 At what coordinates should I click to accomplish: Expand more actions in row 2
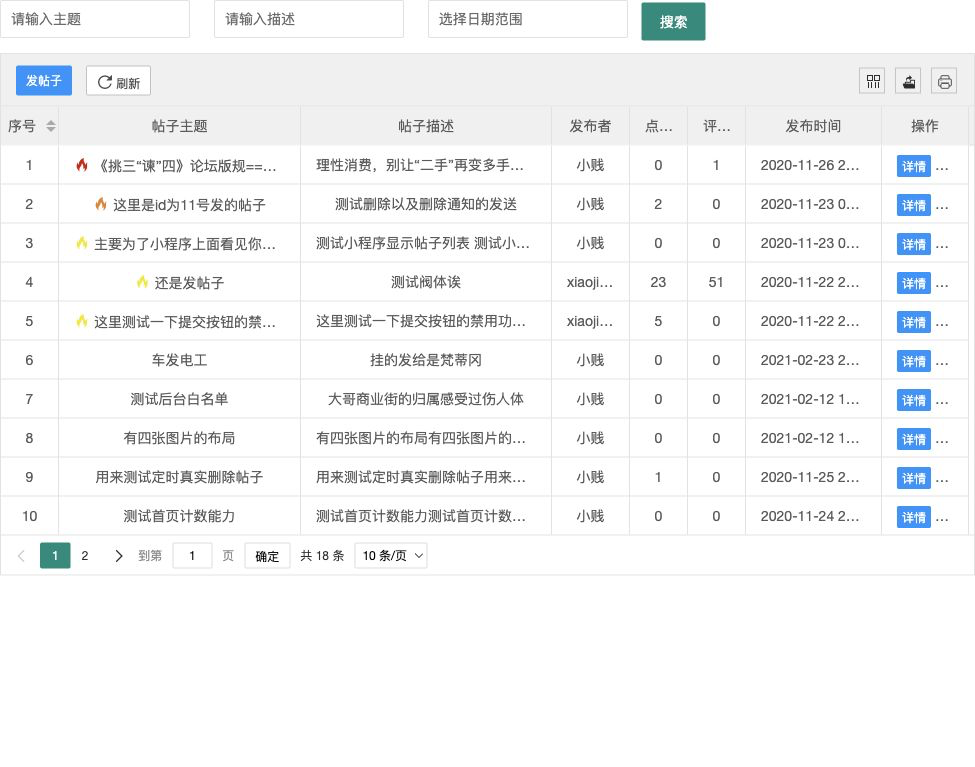(x=942, y=205)
